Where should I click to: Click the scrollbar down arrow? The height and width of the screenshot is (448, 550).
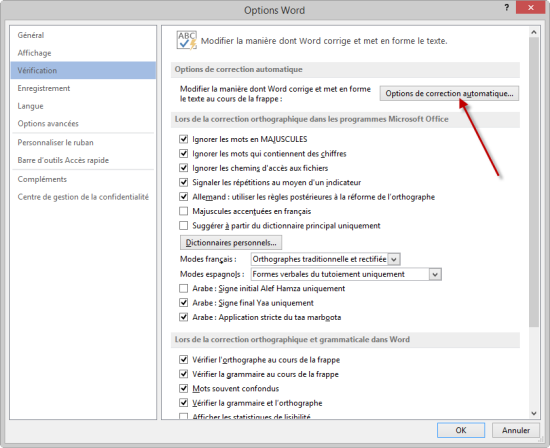(x=534, y=413)
